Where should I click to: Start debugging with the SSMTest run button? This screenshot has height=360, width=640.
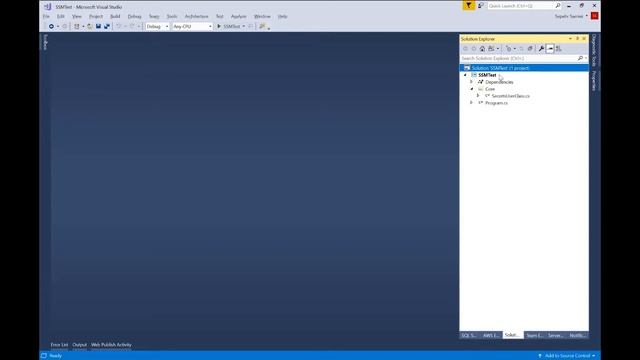click(x=229, y=26)
